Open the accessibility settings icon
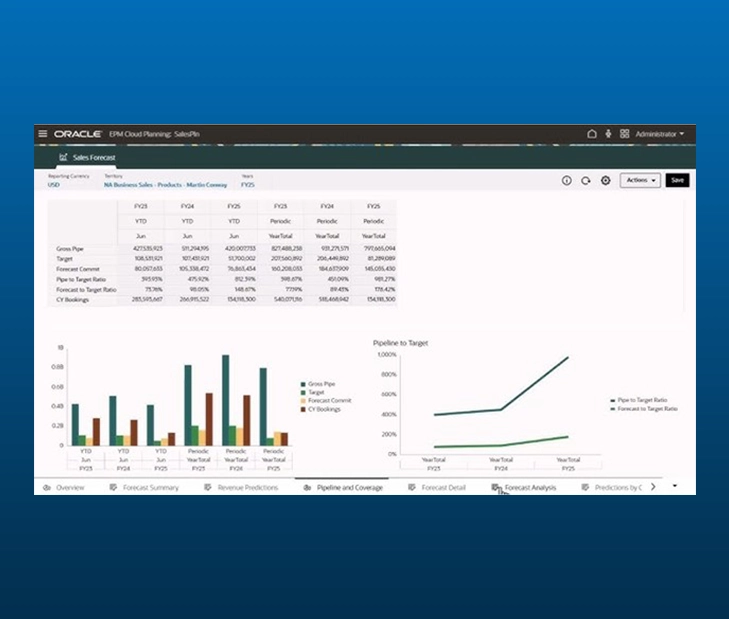The height and width of the screenshot is (619, 729). [x=608, y=133]
